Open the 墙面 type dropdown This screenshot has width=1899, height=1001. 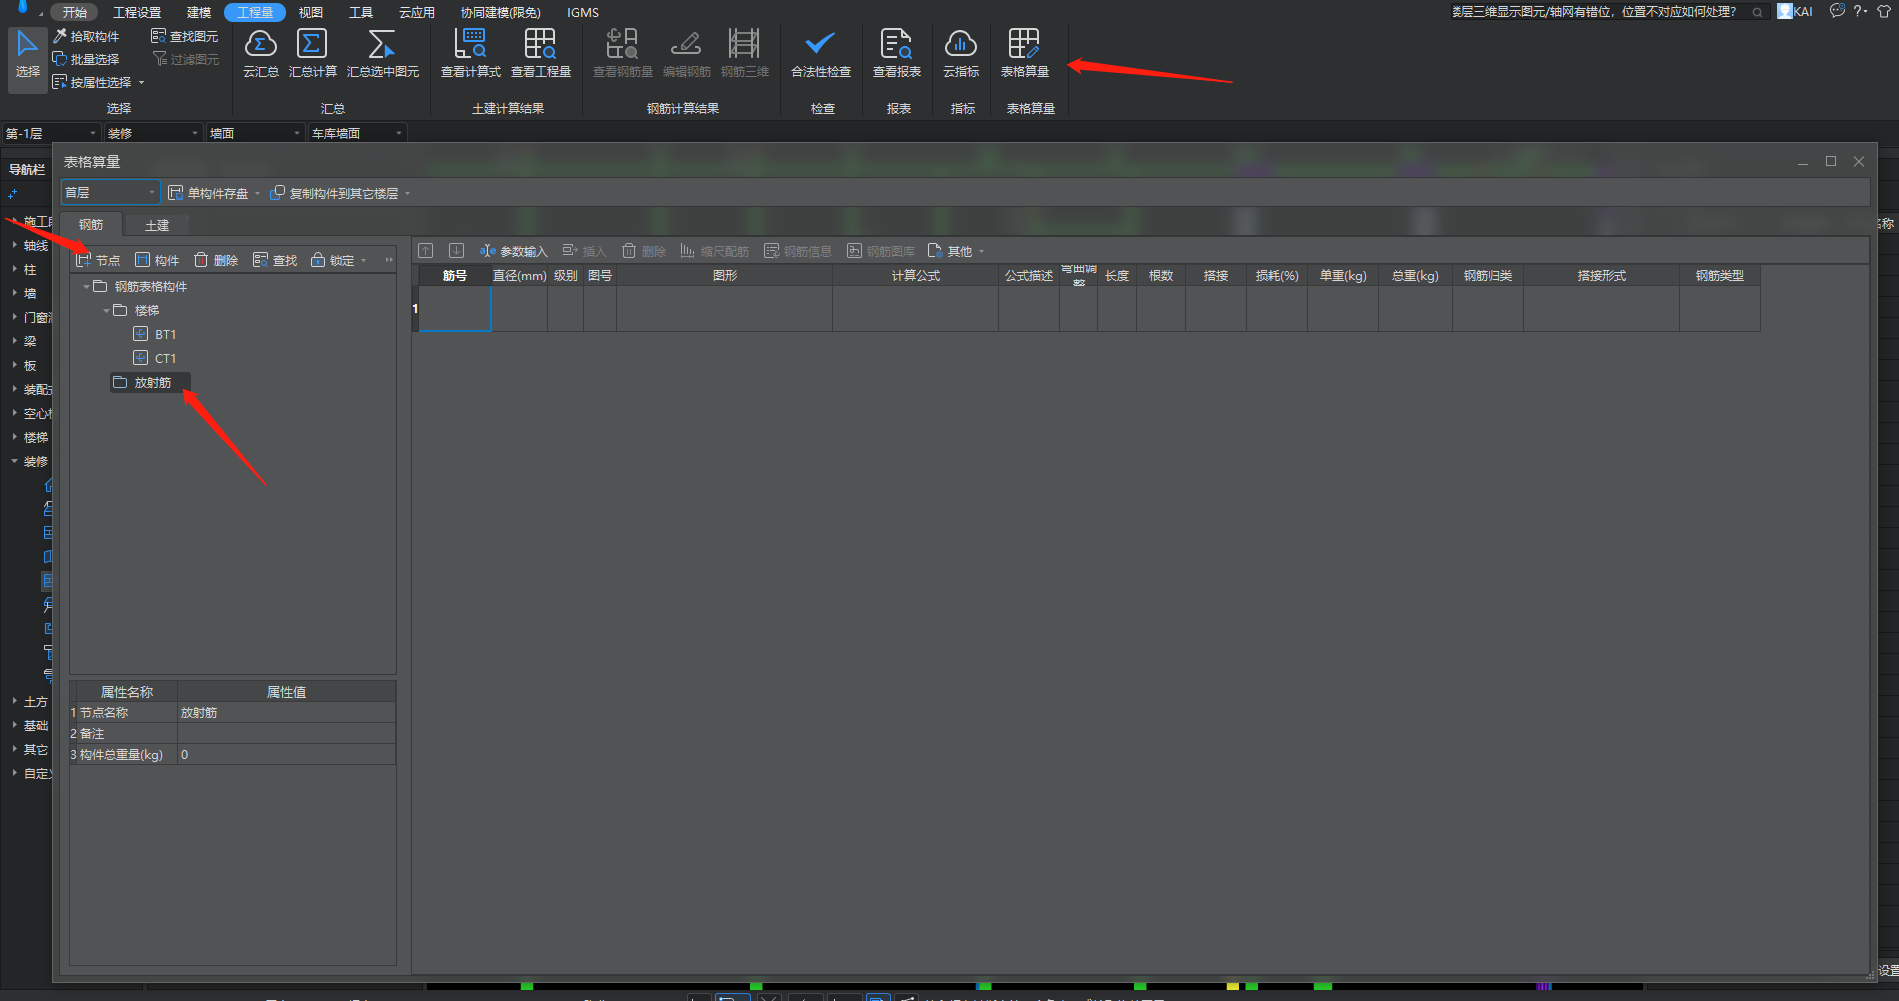(255, 133)
